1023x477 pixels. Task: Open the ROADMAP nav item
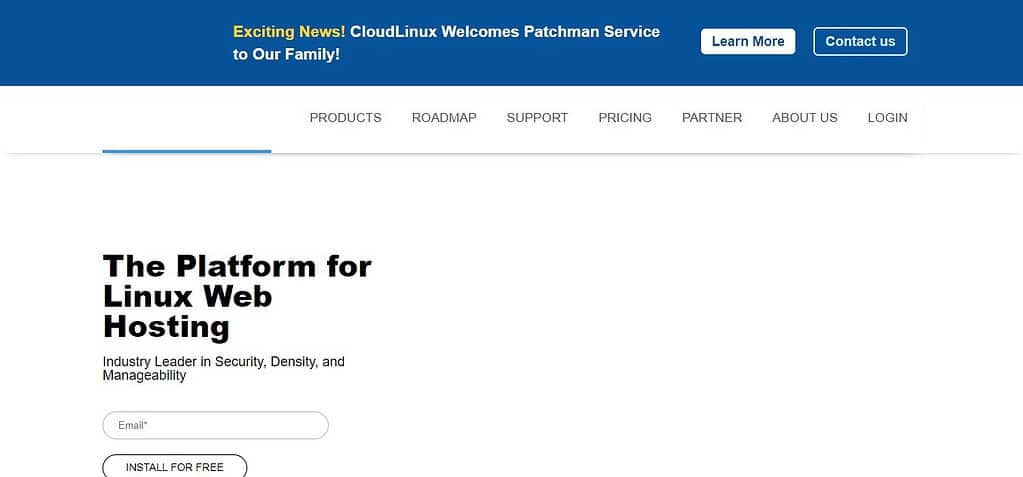[x=444, y=117]
